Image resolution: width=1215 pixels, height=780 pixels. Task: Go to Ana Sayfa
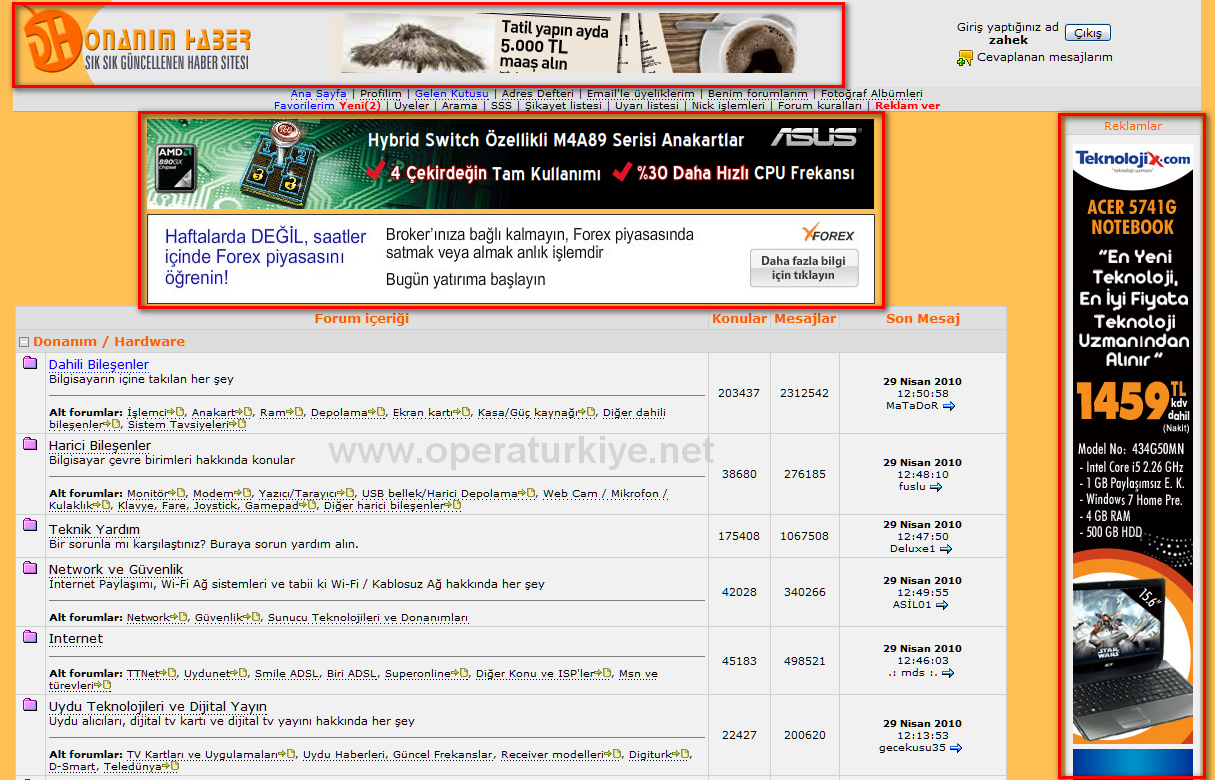coord(318,94)
